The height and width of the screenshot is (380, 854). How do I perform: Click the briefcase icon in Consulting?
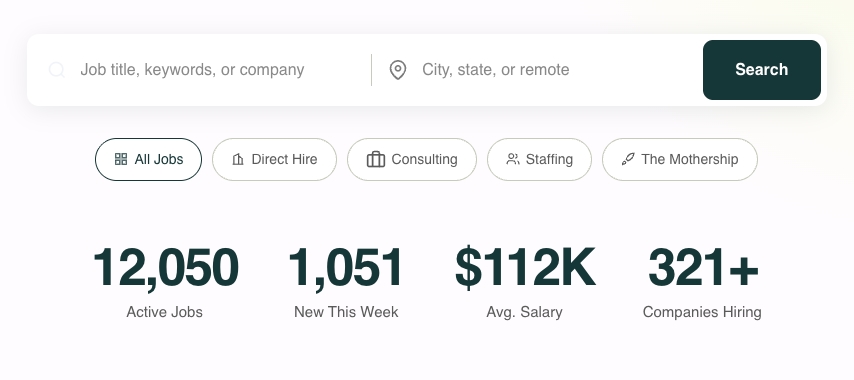click(x=376, y=160)
